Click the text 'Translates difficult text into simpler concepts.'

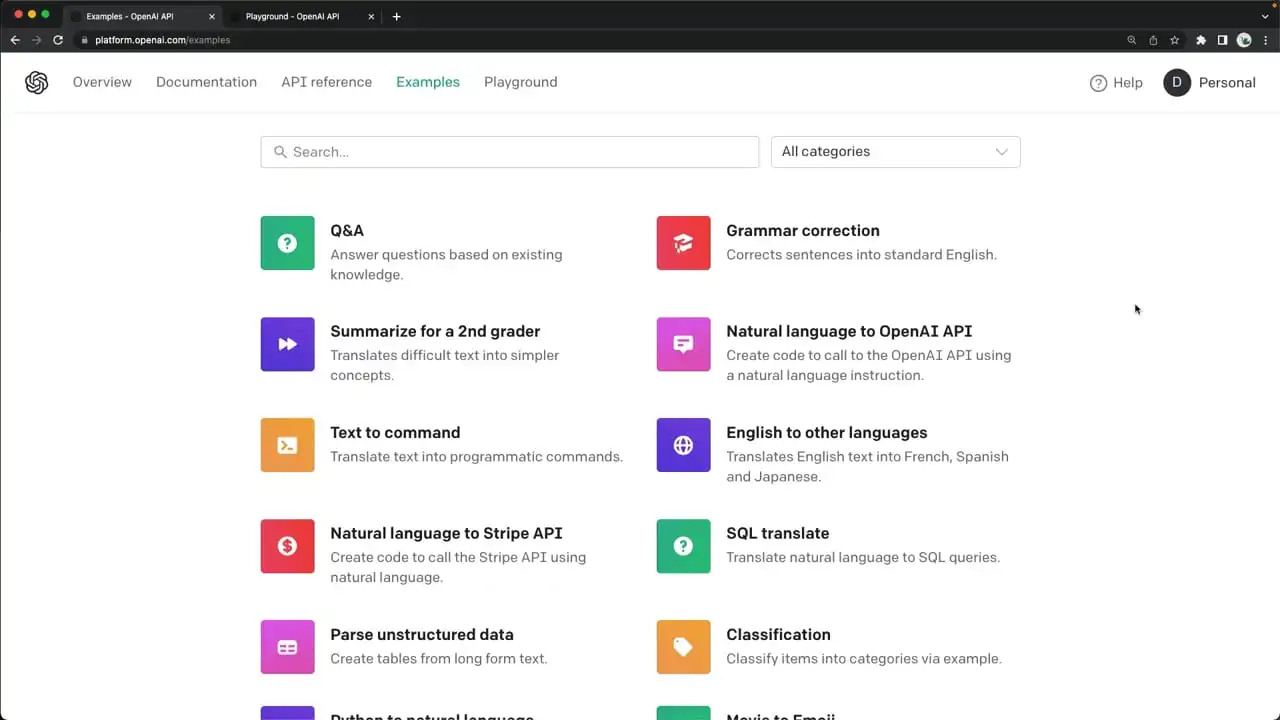point(445,366)
